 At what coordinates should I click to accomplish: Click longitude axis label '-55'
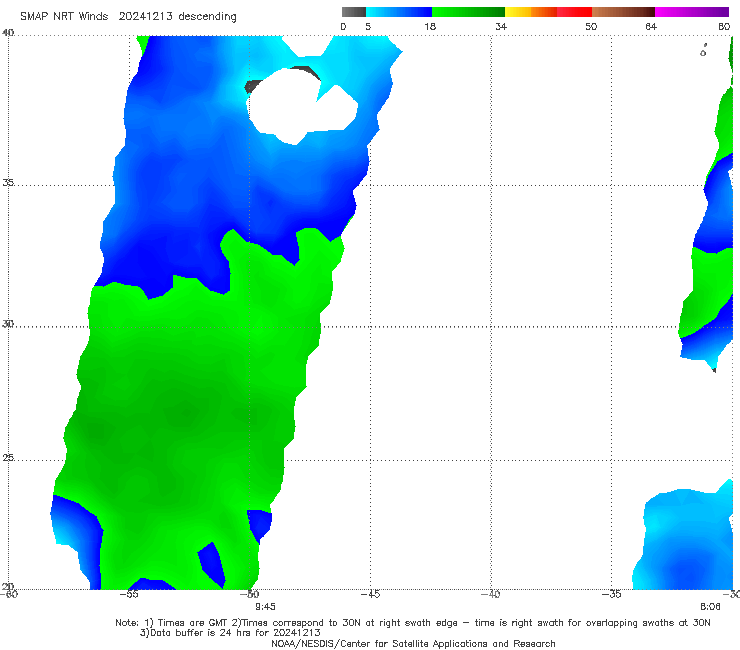point(129,594)
